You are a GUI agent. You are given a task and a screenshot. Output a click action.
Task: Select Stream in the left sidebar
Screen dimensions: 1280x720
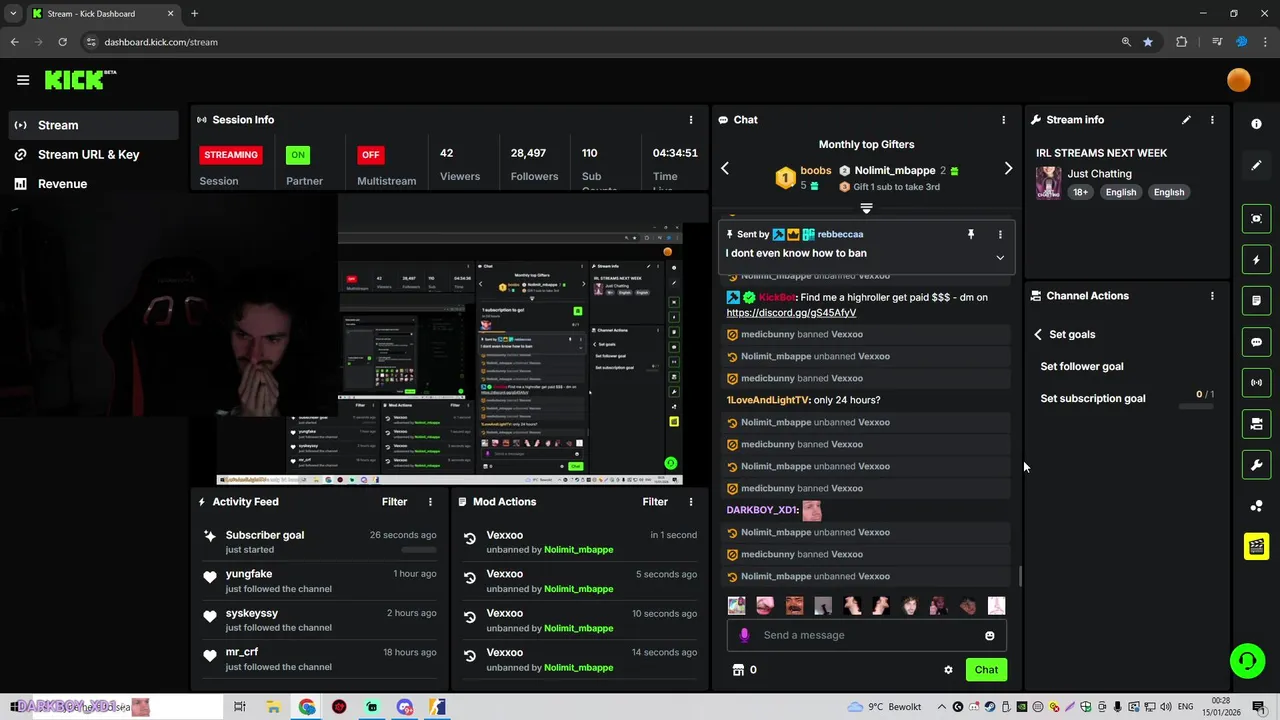[94, 125]
